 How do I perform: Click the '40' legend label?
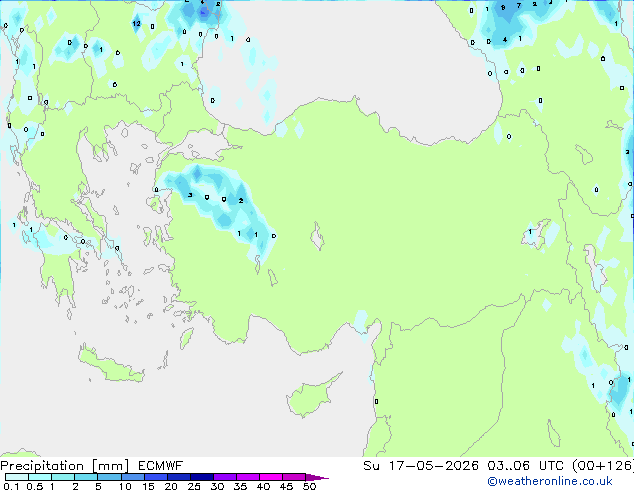[263, 486]
